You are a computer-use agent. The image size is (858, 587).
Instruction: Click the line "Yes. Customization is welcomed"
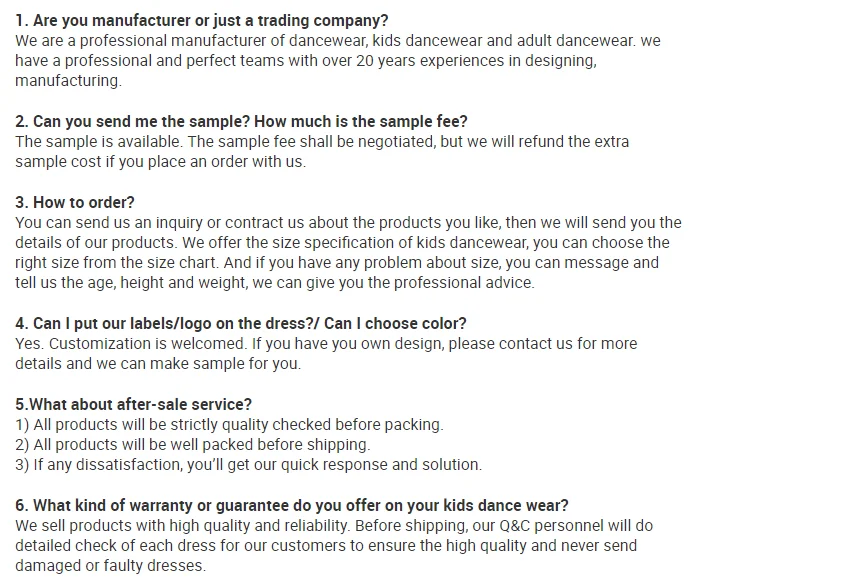pos(326,344)
